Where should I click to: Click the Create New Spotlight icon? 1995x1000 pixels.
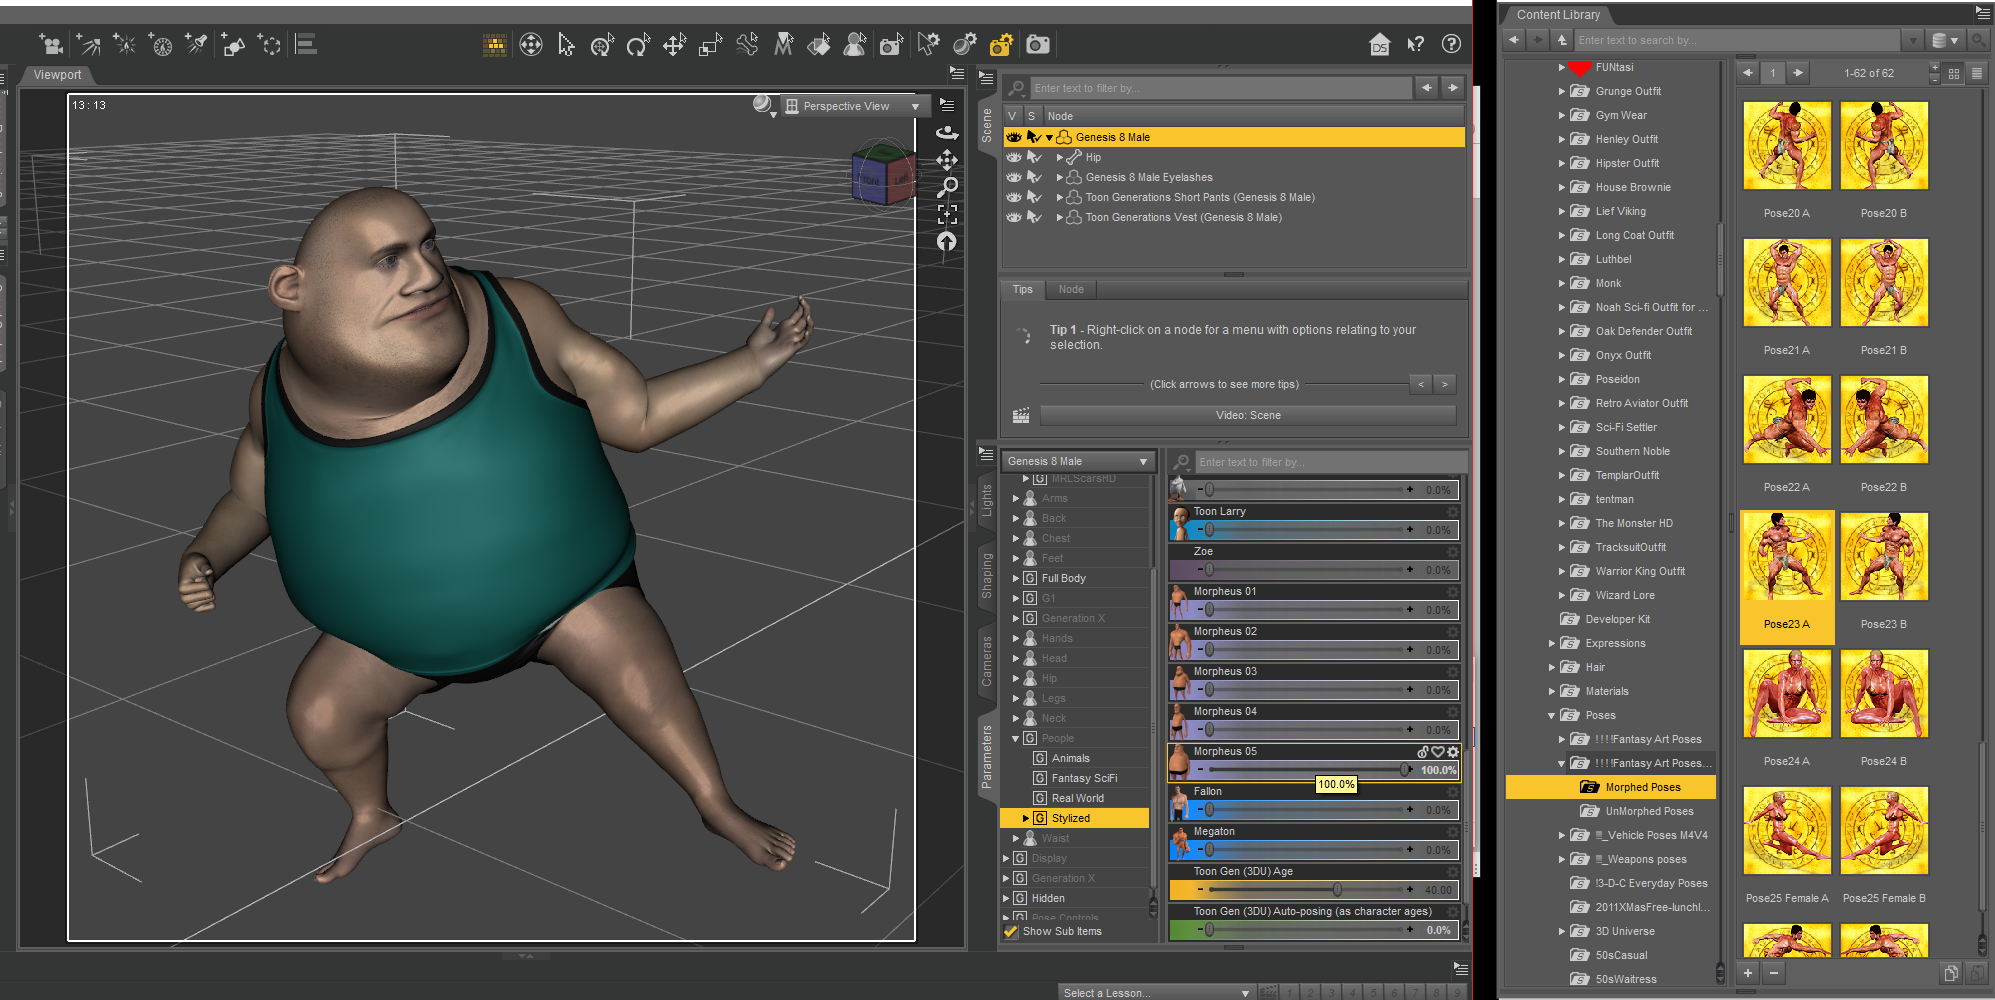point(196,45)
